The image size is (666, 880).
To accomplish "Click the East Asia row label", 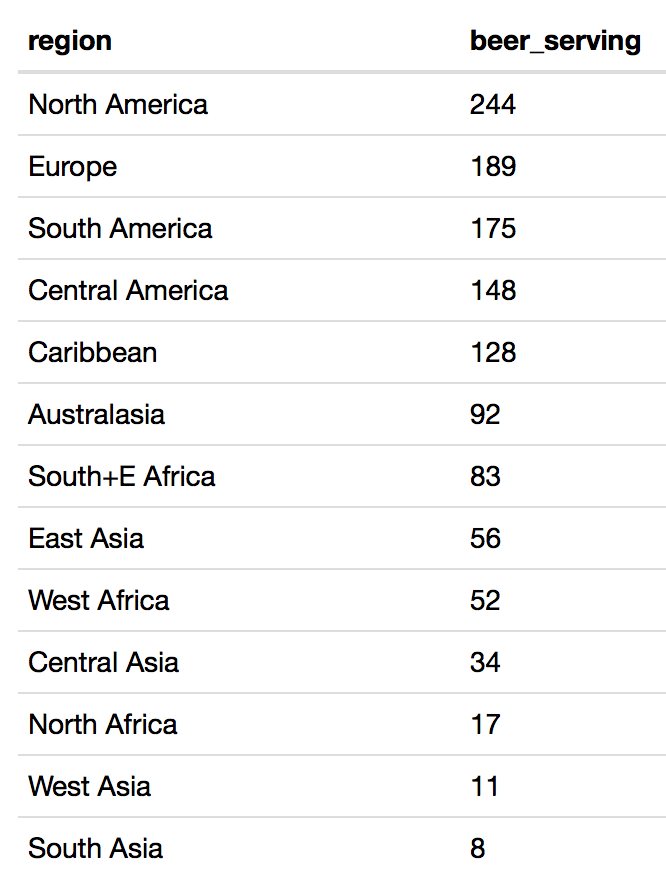I will [x=86, y=538].
